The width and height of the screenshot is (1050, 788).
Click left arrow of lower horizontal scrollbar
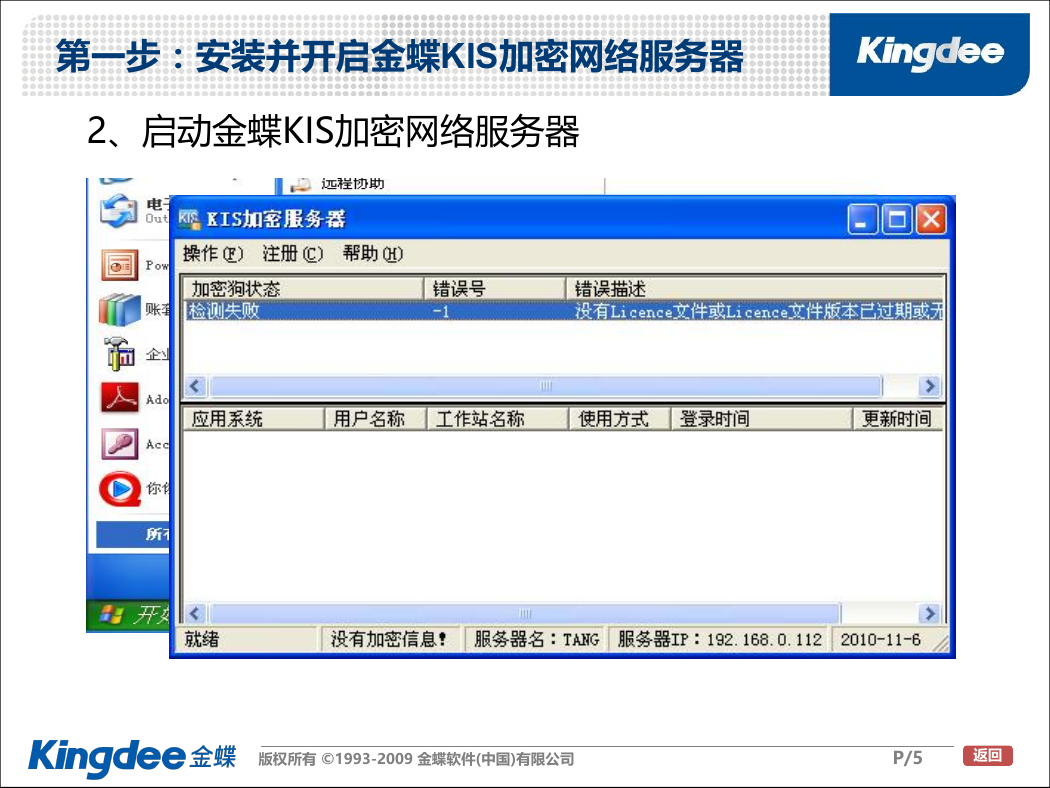pyautogui.click(x=196, y=613)
